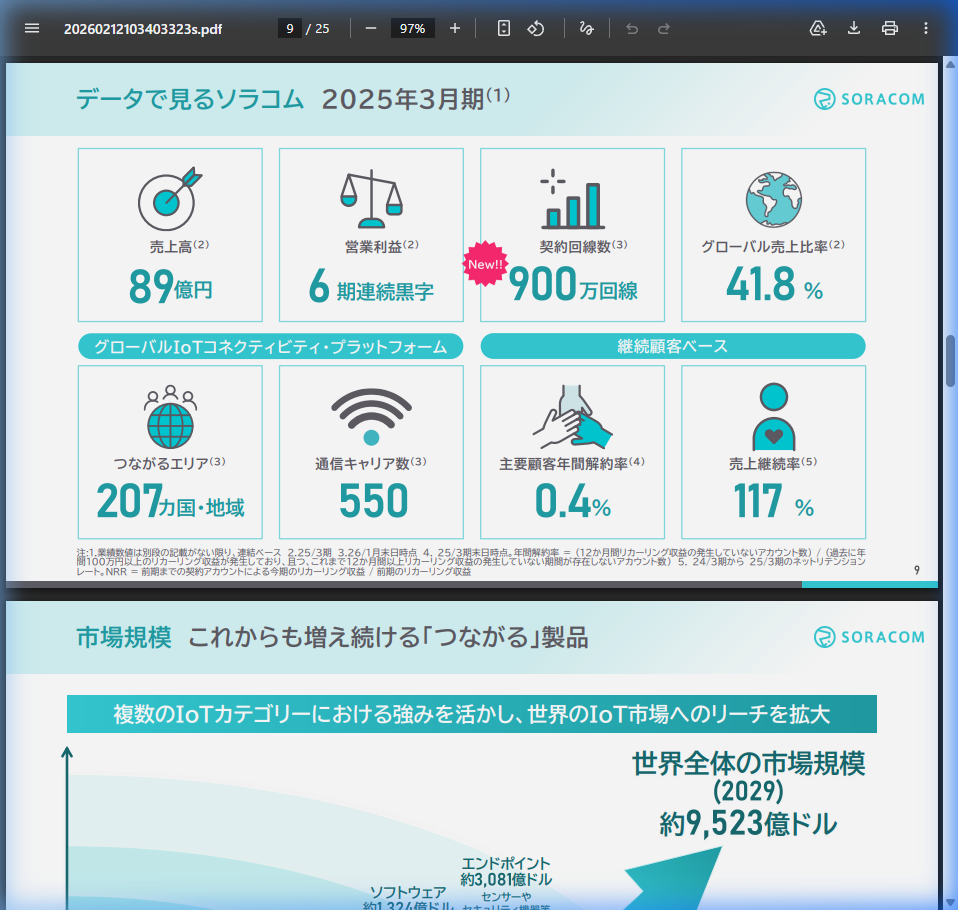
Task: Click the 900万回線 statistic card
Action: point(572,235)
